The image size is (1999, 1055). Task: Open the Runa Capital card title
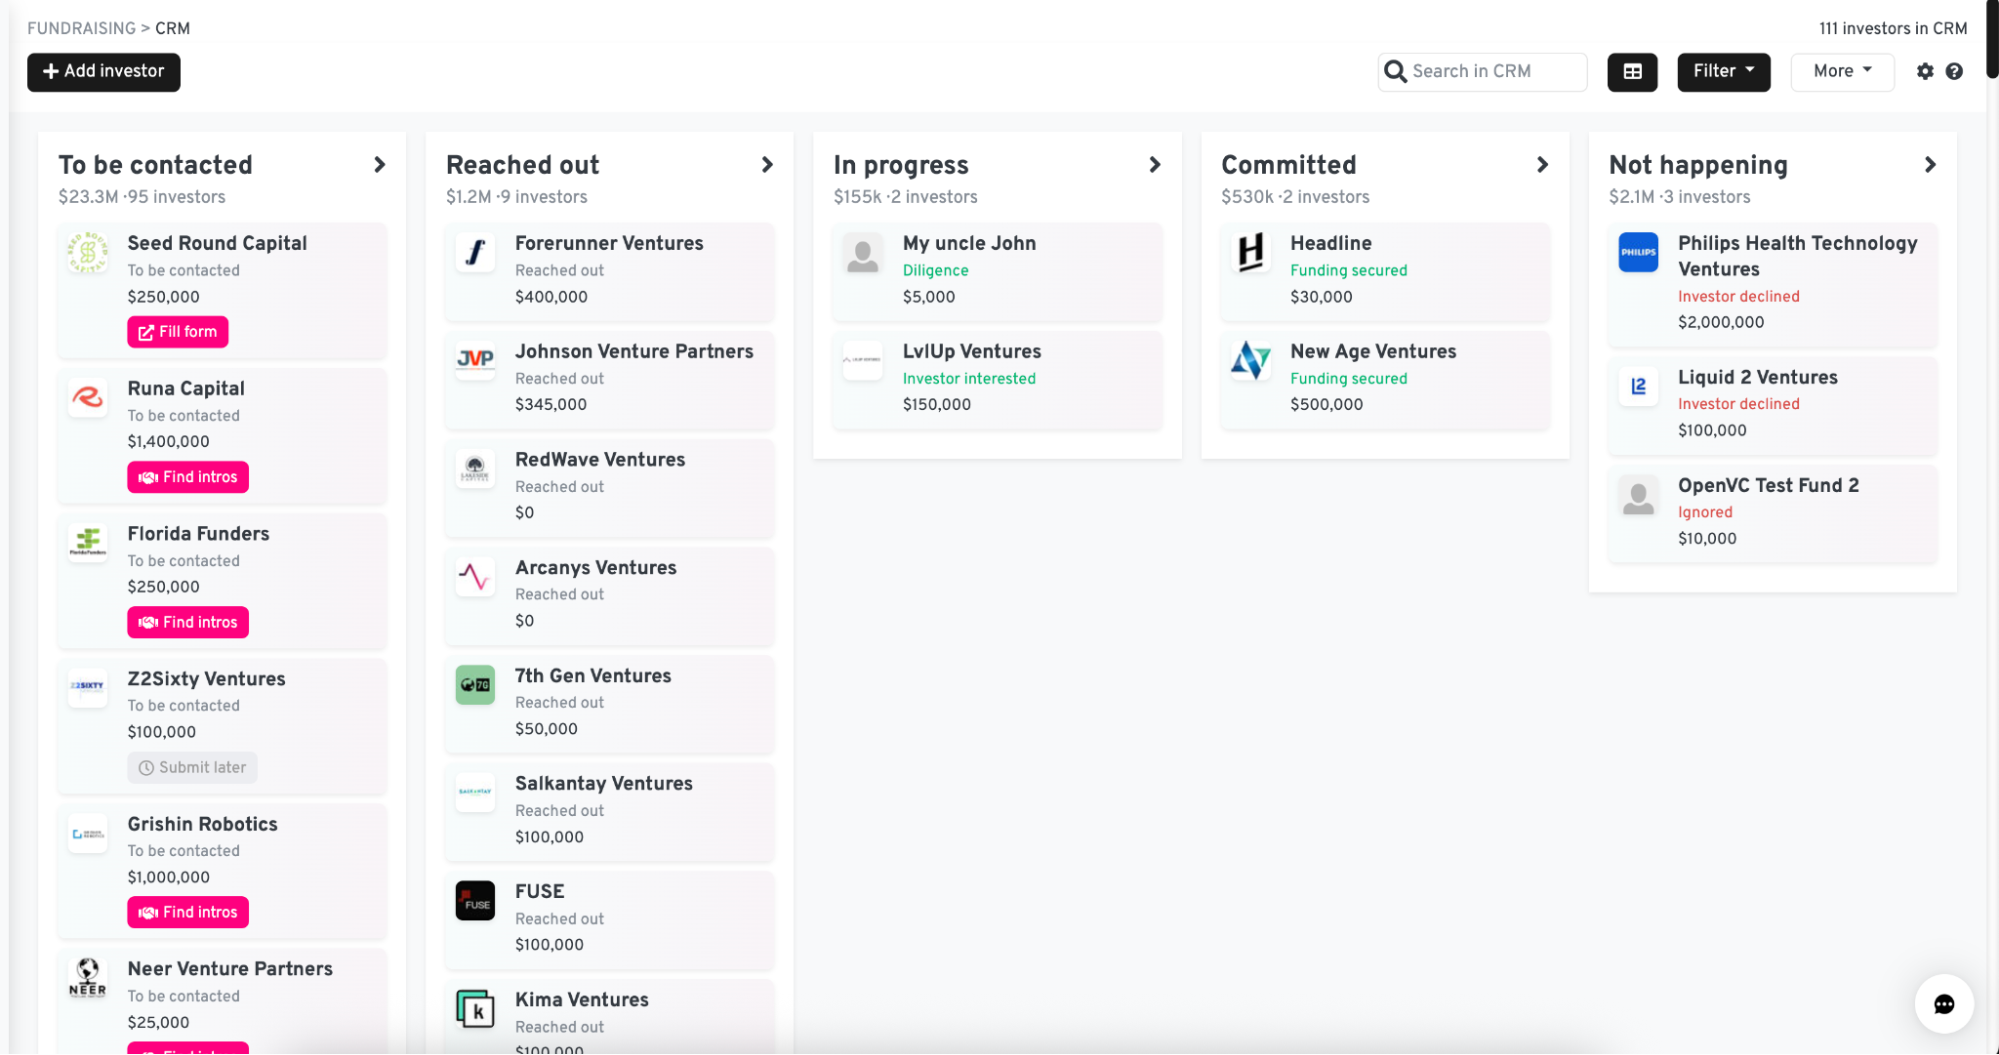click(x=186, y=388)
